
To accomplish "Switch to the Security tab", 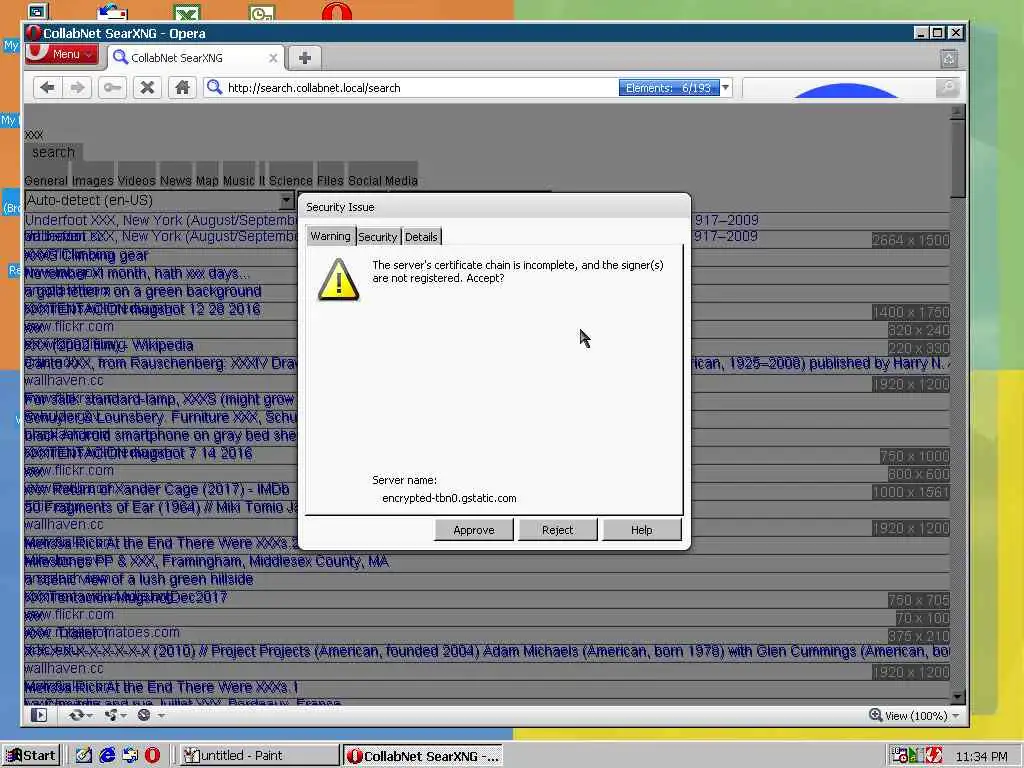I will pos(377,236).
